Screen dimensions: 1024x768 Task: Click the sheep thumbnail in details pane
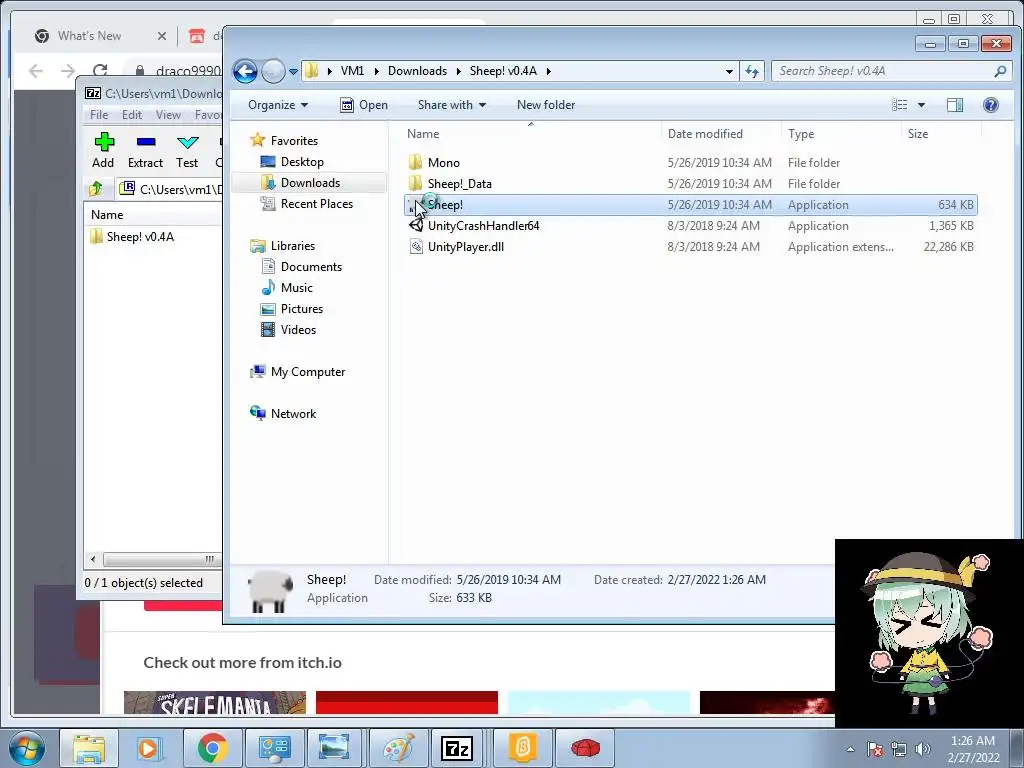(x=270, y=590)
